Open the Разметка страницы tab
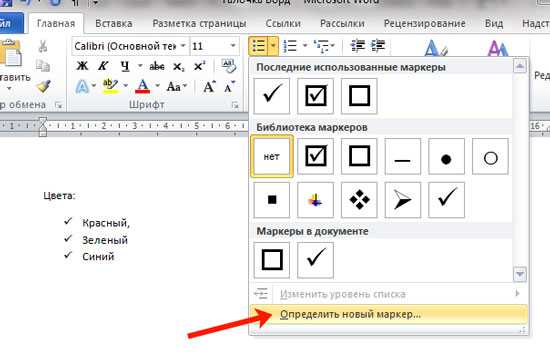The height and width of the screenshot is (360, 550). [x=199, y=24]
